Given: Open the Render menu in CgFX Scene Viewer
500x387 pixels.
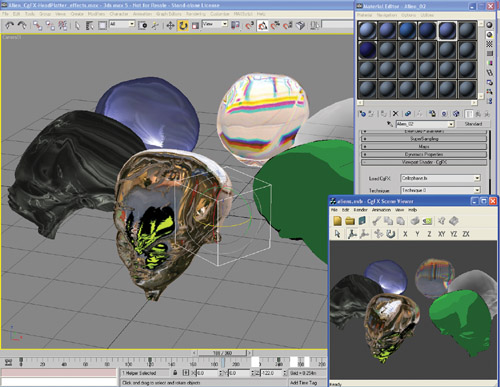Looking at the screenshot, I should (360, 210).
